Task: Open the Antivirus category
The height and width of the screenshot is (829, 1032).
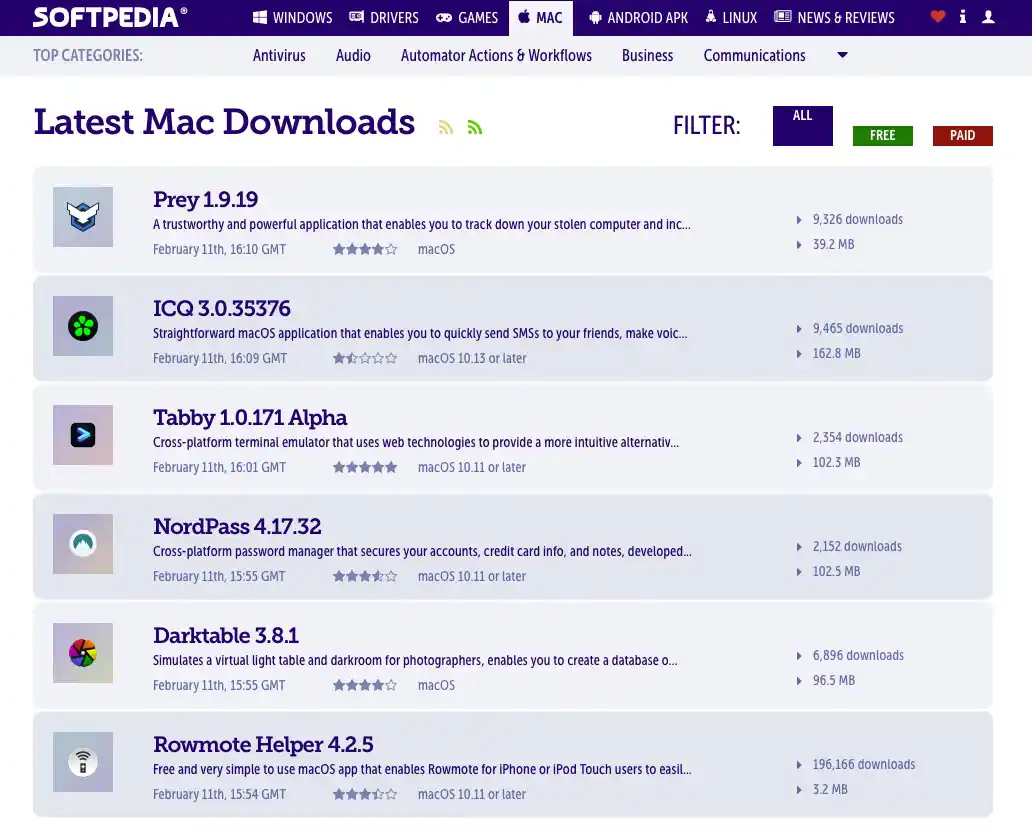Action: 279,55
